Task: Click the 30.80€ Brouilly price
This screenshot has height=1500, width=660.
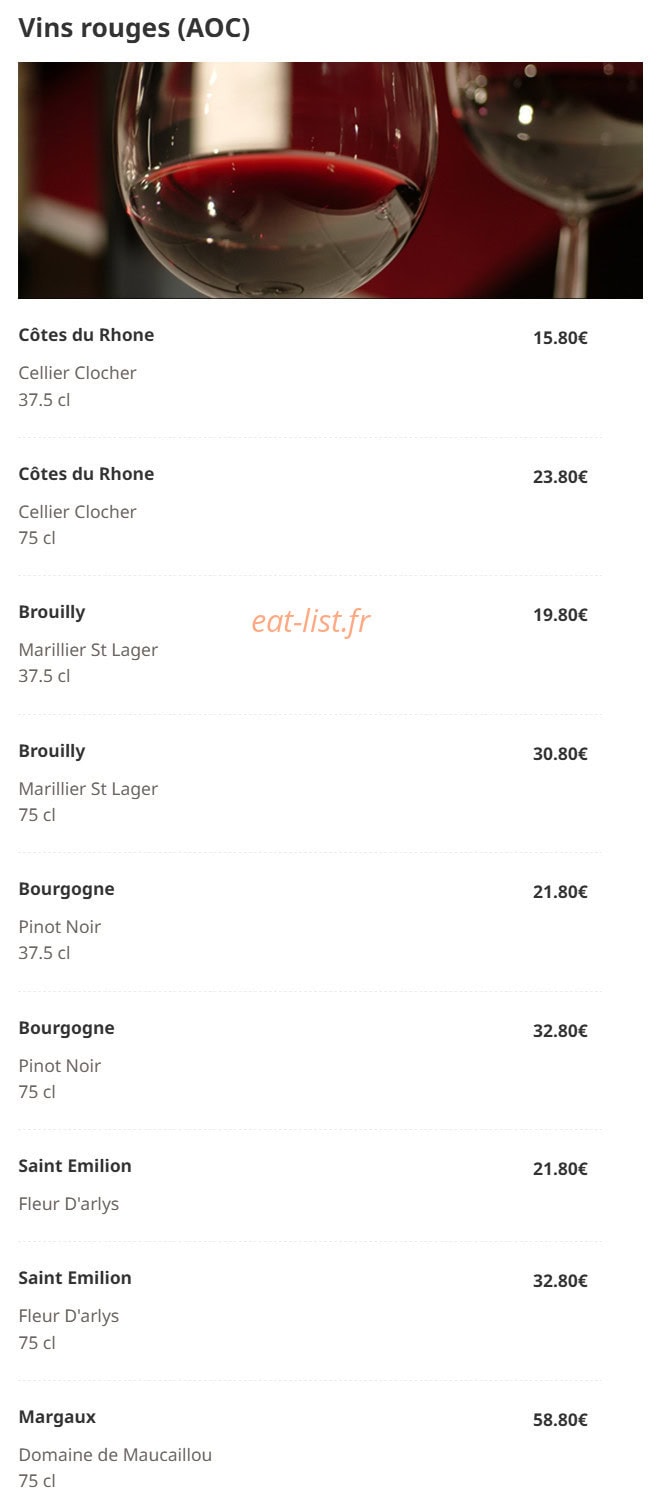Action: pyautogui.click(x=560, y=754)
